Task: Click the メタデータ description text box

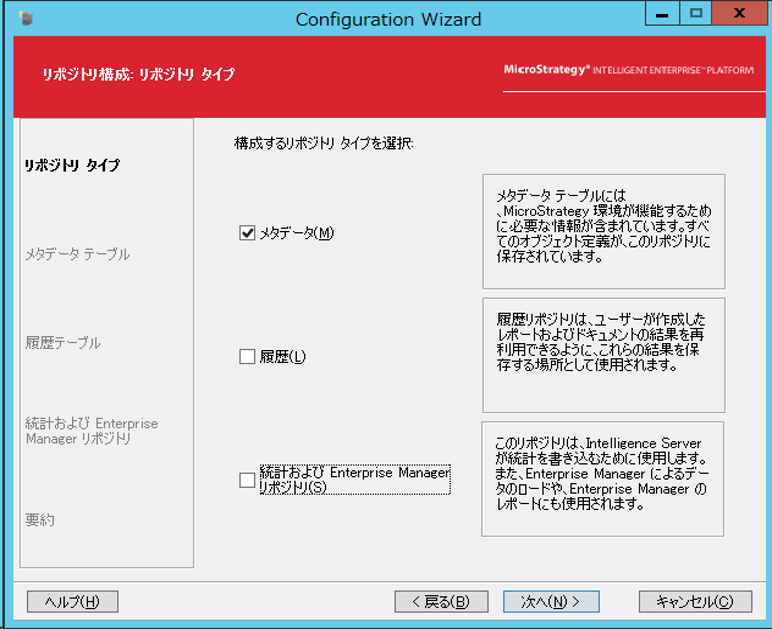Action: pos(604,231)
